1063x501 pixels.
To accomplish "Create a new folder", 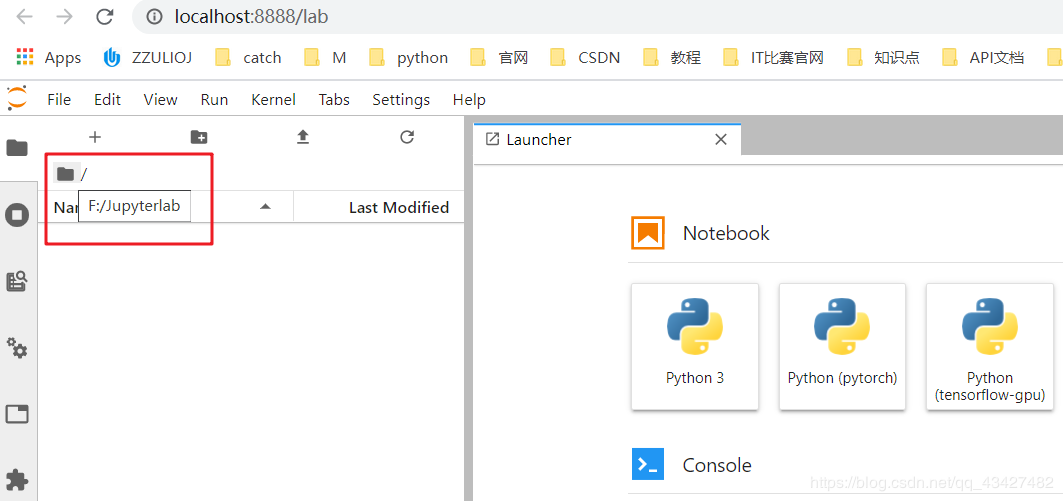I will [x=199, y=137].
